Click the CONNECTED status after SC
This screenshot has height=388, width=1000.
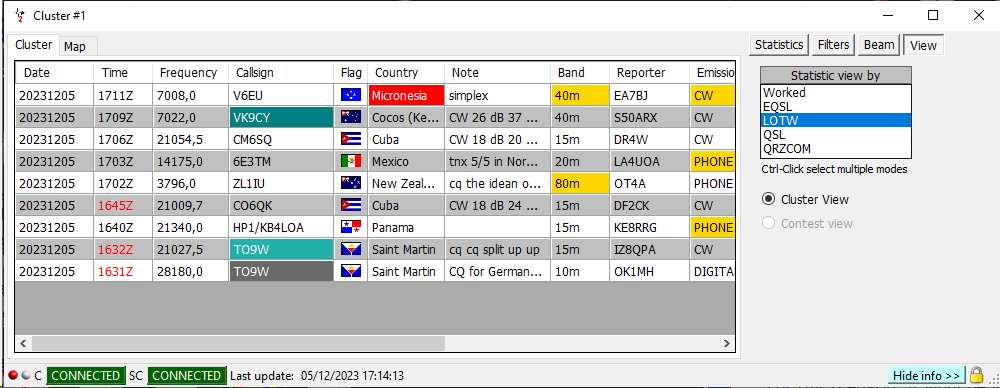[186, 375]
